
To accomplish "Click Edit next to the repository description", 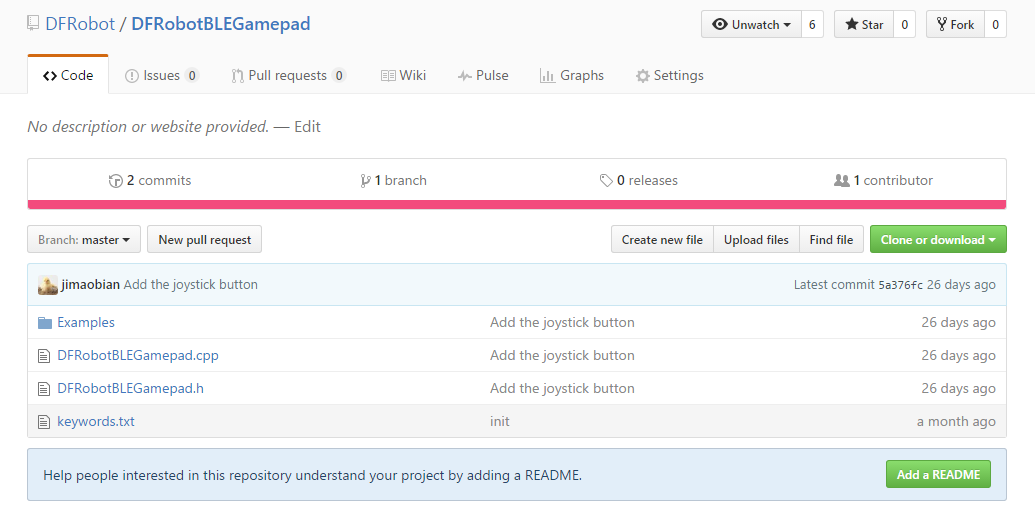I will click(x=307, y=127).
